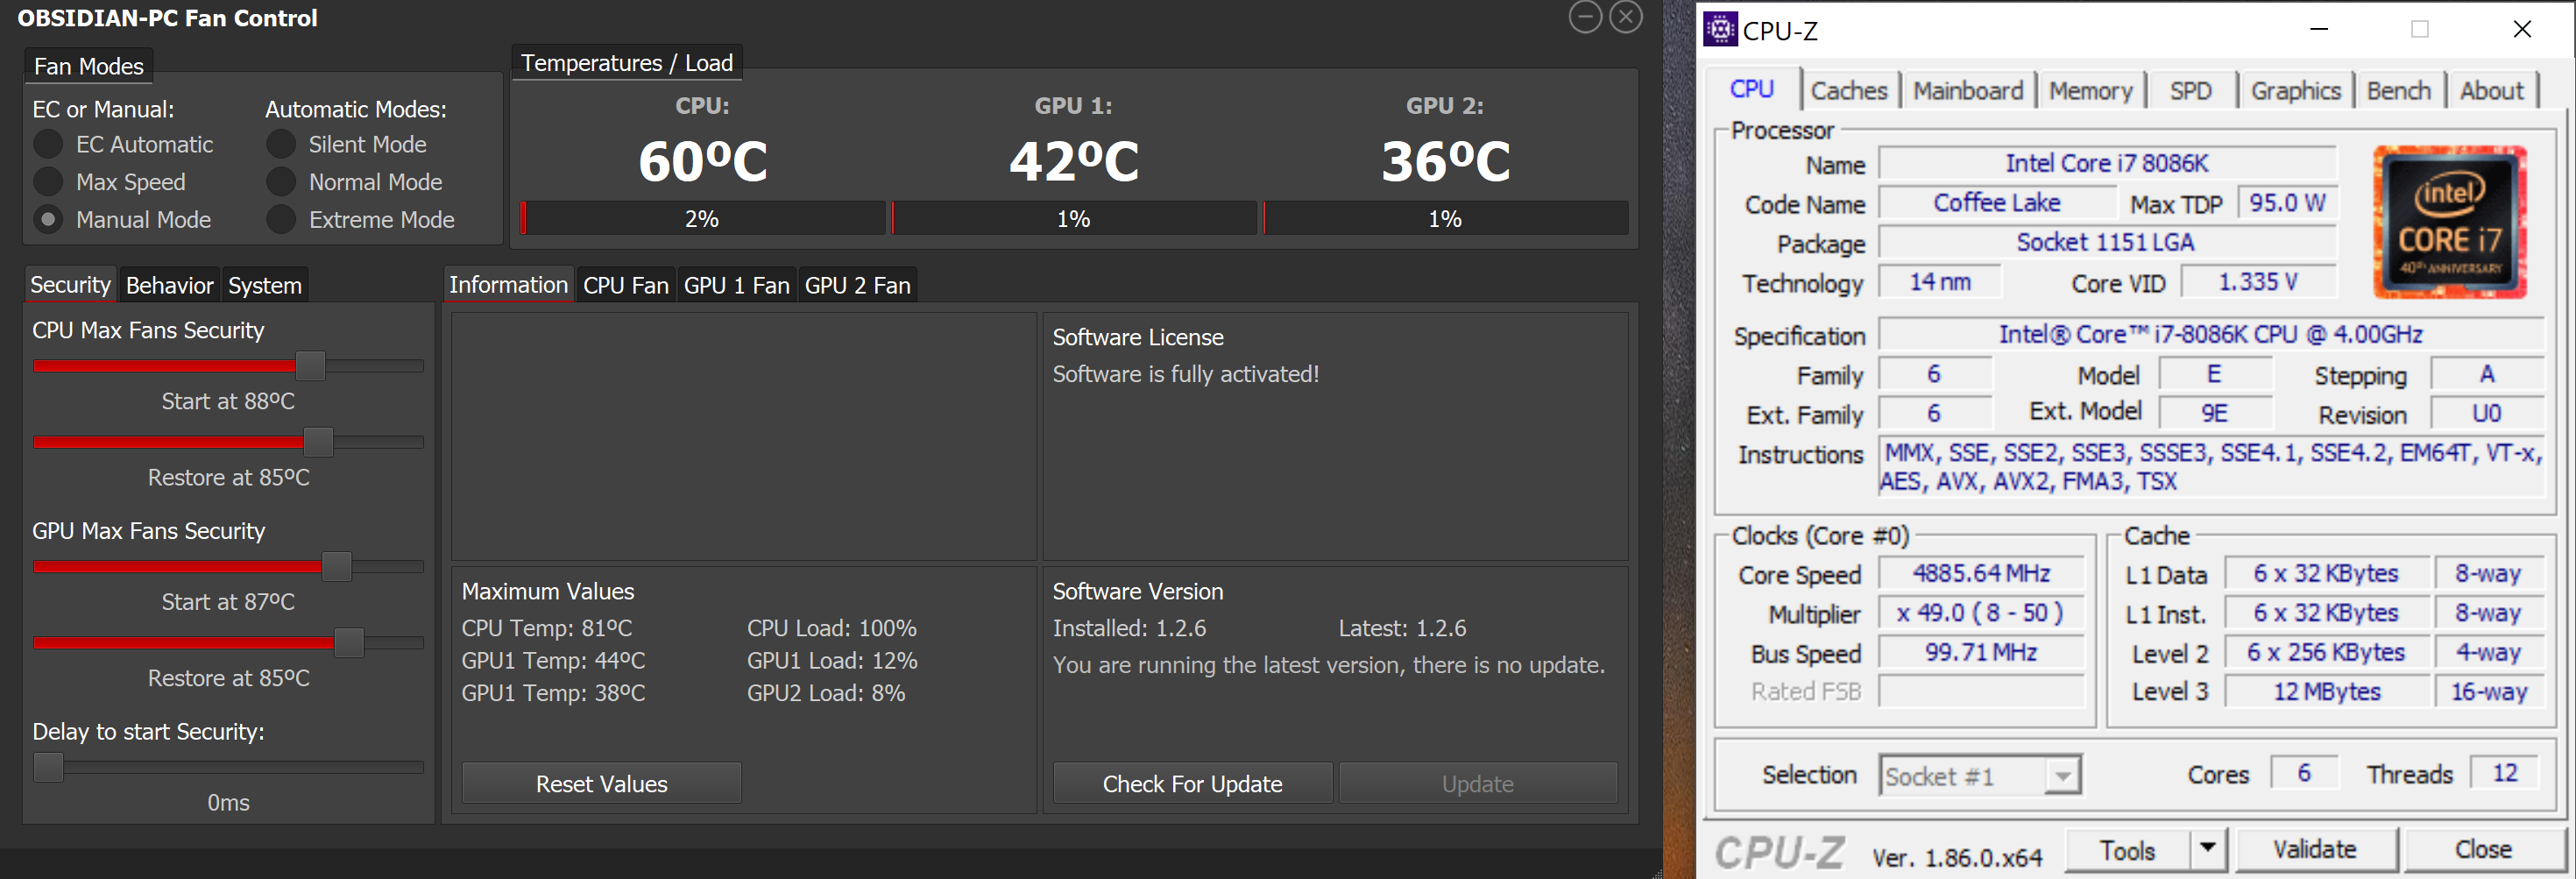Open the Information tab
The width and height of the screenshot is (2576, 879).
508,285
